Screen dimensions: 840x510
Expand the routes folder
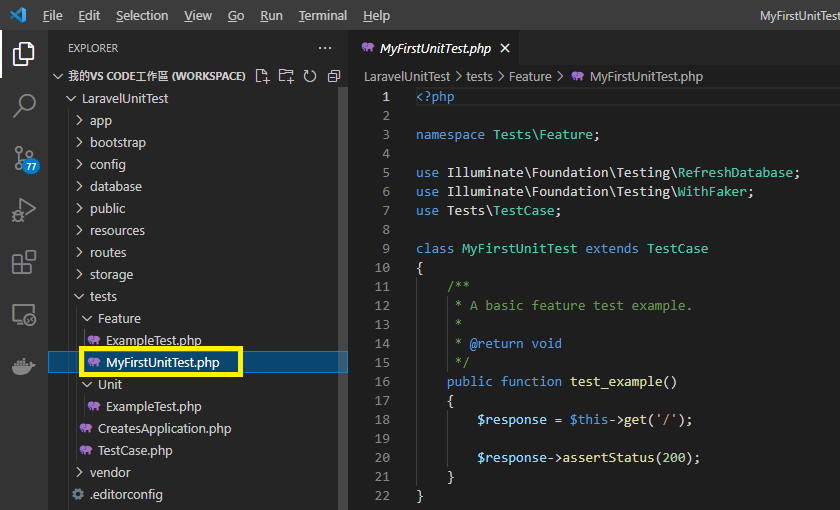click(x=79, y=252)
